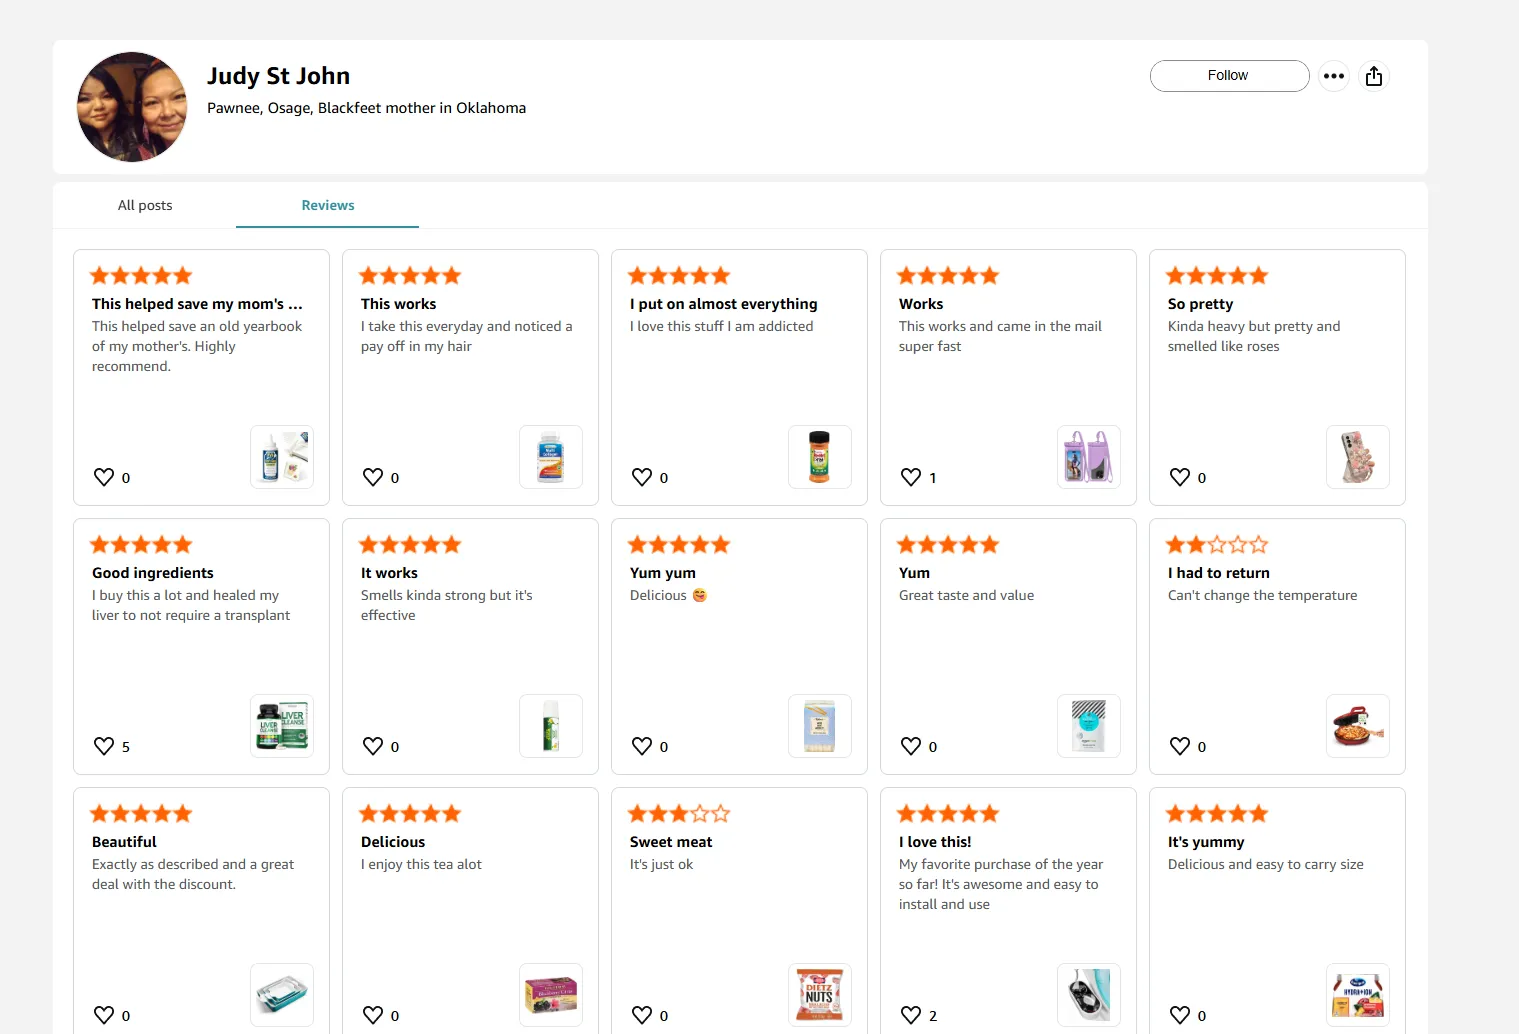Viewport: 1519px width, 1034px height.
Task: Open the three-dots more options menu
Action: click(1333, 76)
